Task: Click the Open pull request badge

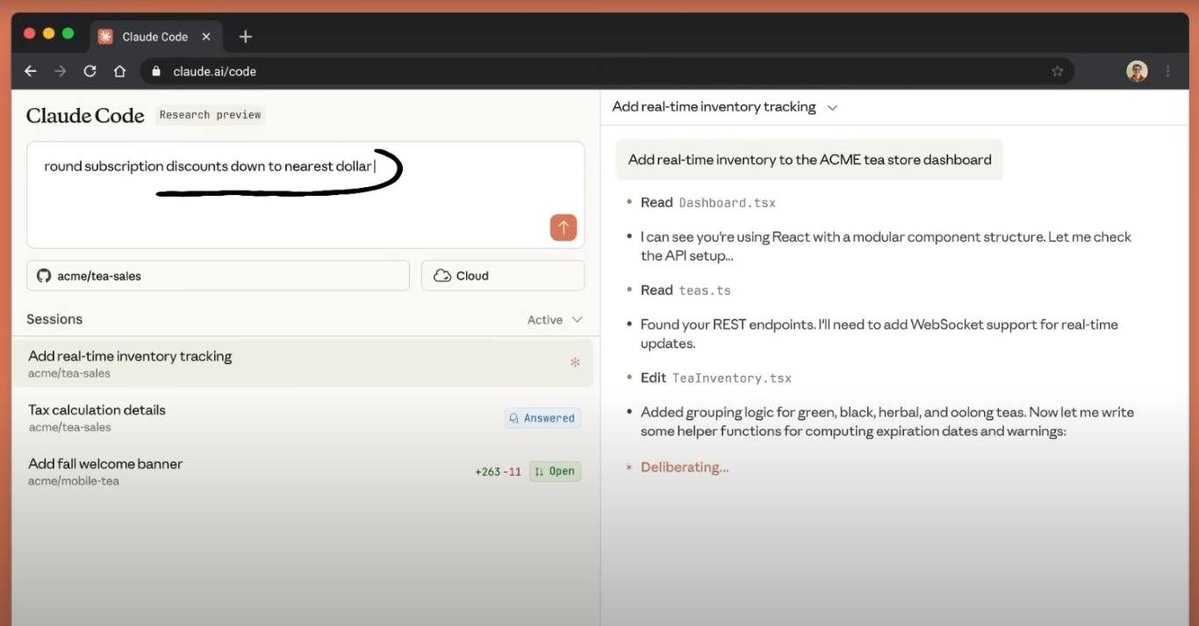Action: 555,472
